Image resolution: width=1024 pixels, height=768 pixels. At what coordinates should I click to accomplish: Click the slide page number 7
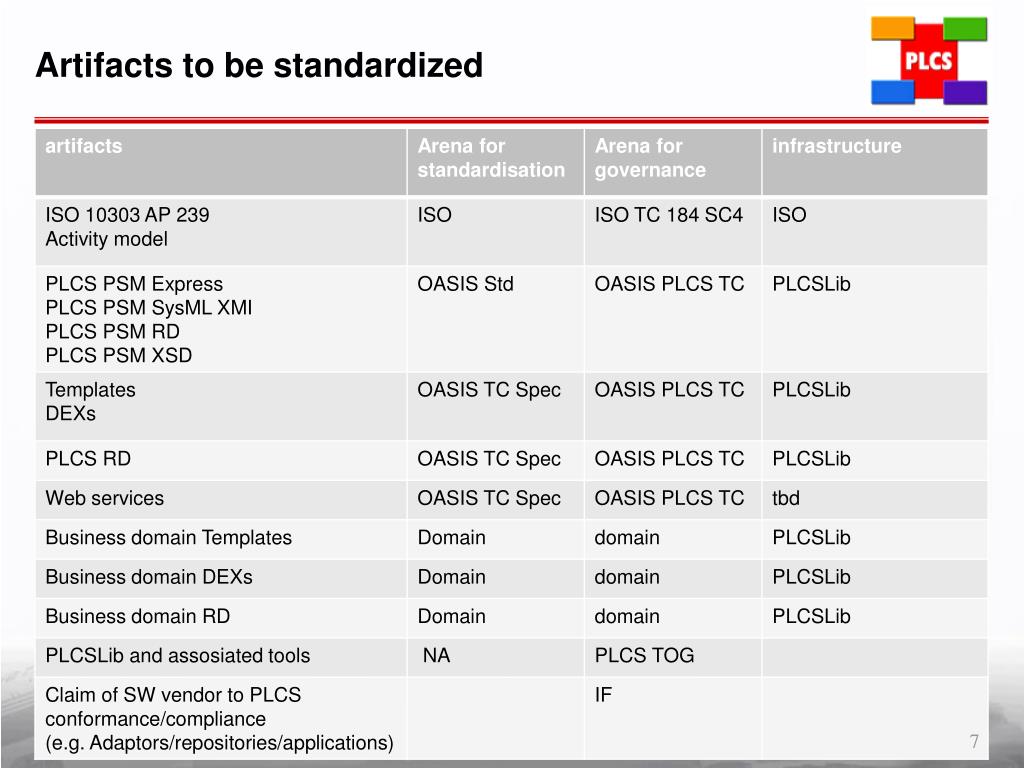[974, 741]
